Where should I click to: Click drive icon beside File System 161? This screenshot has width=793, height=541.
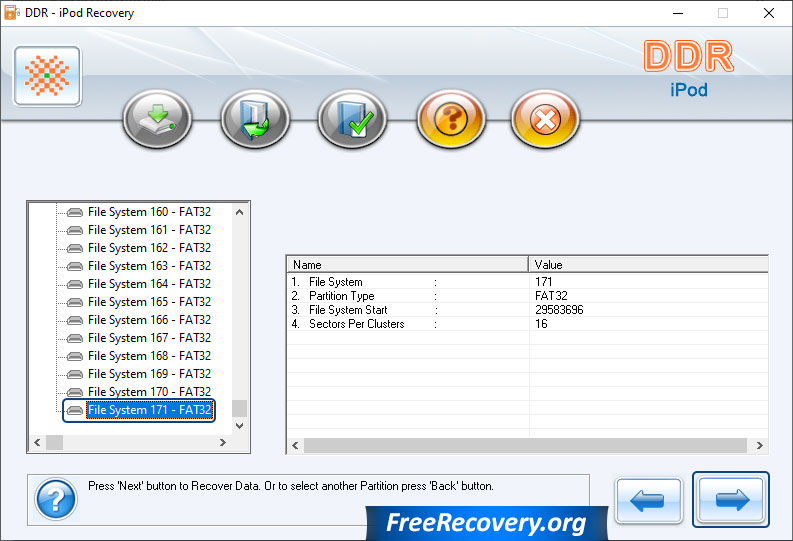tap(75, 231)
